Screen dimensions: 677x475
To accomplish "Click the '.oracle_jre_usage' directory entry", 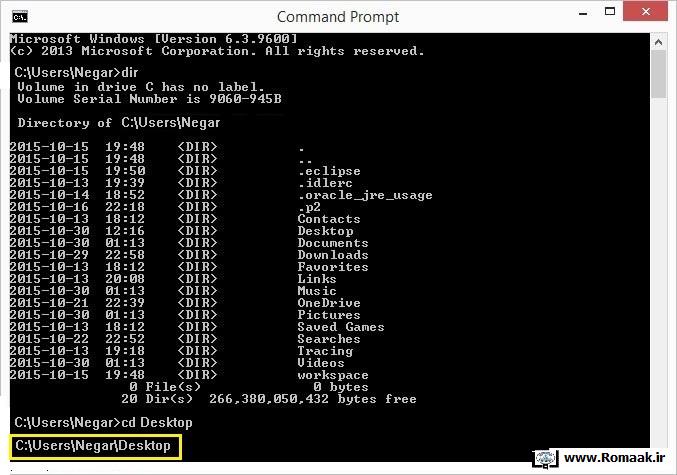I will (x=365, y=195).
